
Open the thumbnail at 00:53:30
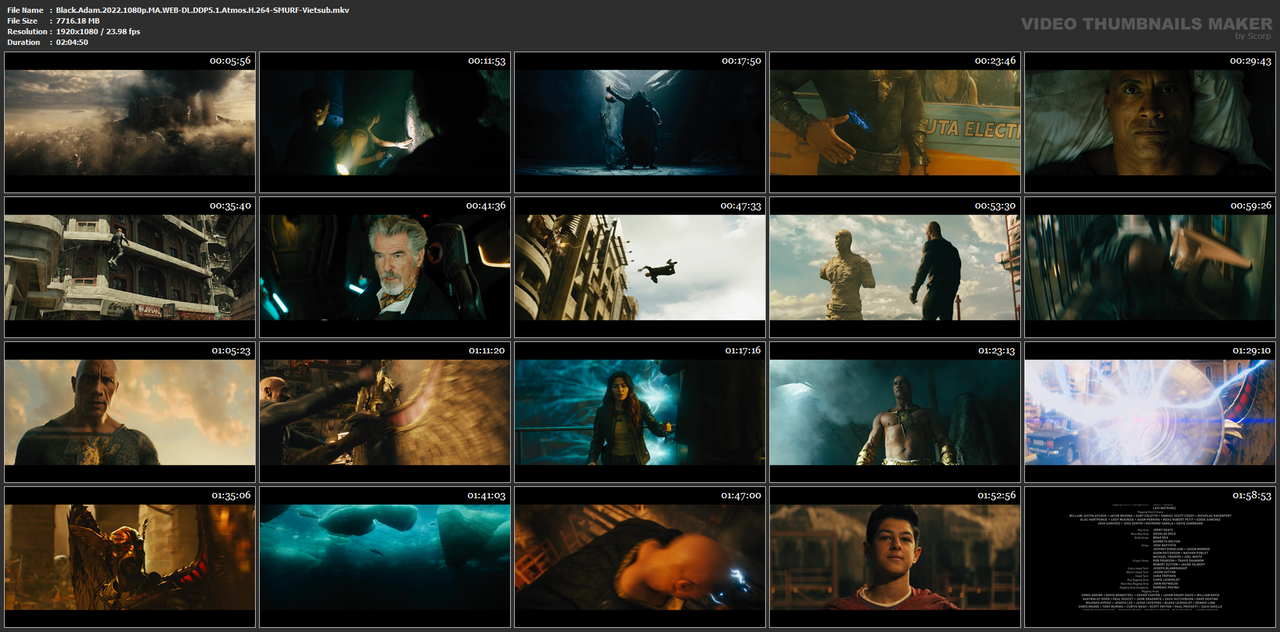(895, 267)
